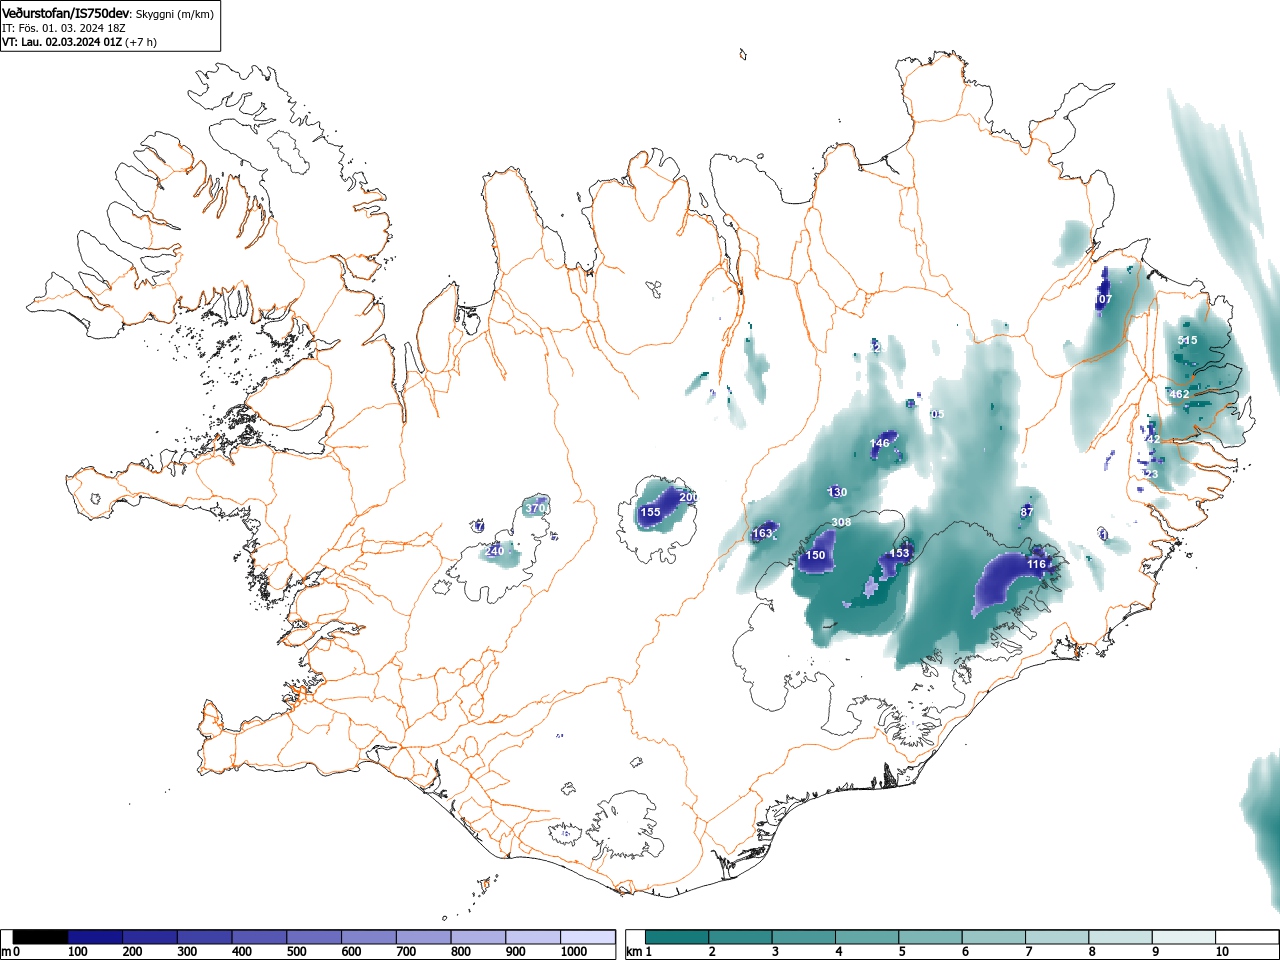Screen dimensions: 1280x960
Task: Click the title text 'Veðurstofan/IS750dev: Skyggni (m/km)'
Action: pos(108,13)
